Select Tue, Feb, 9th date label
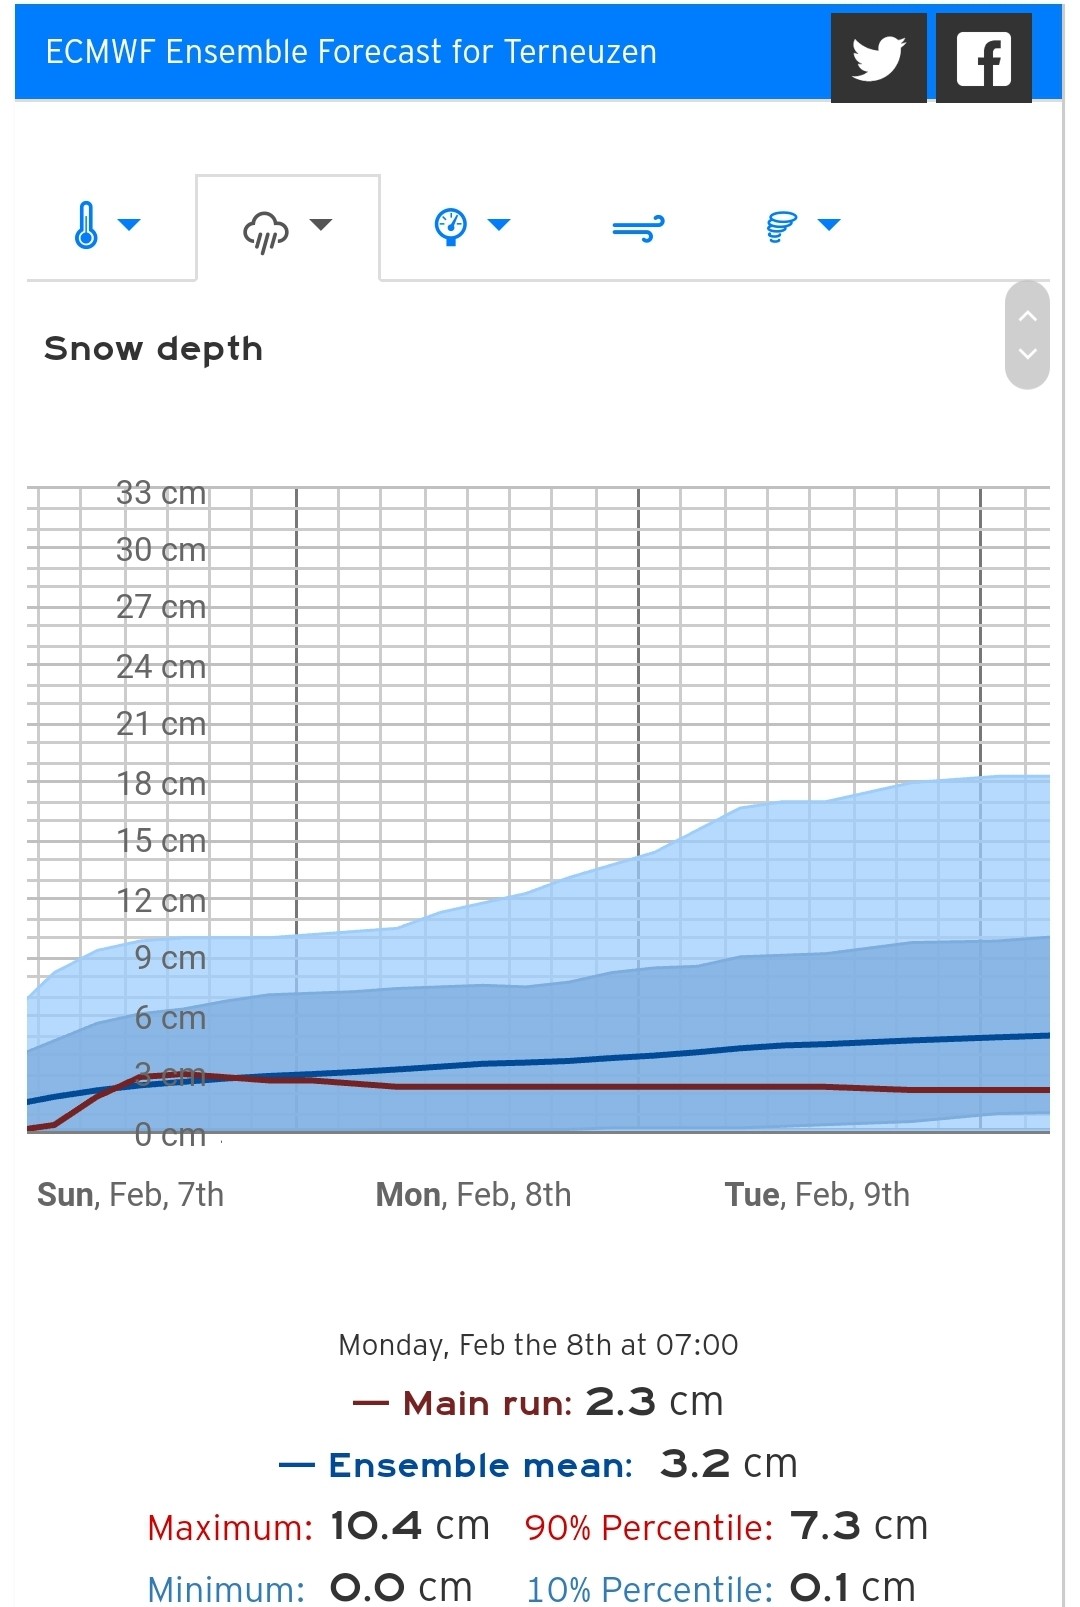The height and width of the screenshot is (1607, 1080). pos(817,1194)
